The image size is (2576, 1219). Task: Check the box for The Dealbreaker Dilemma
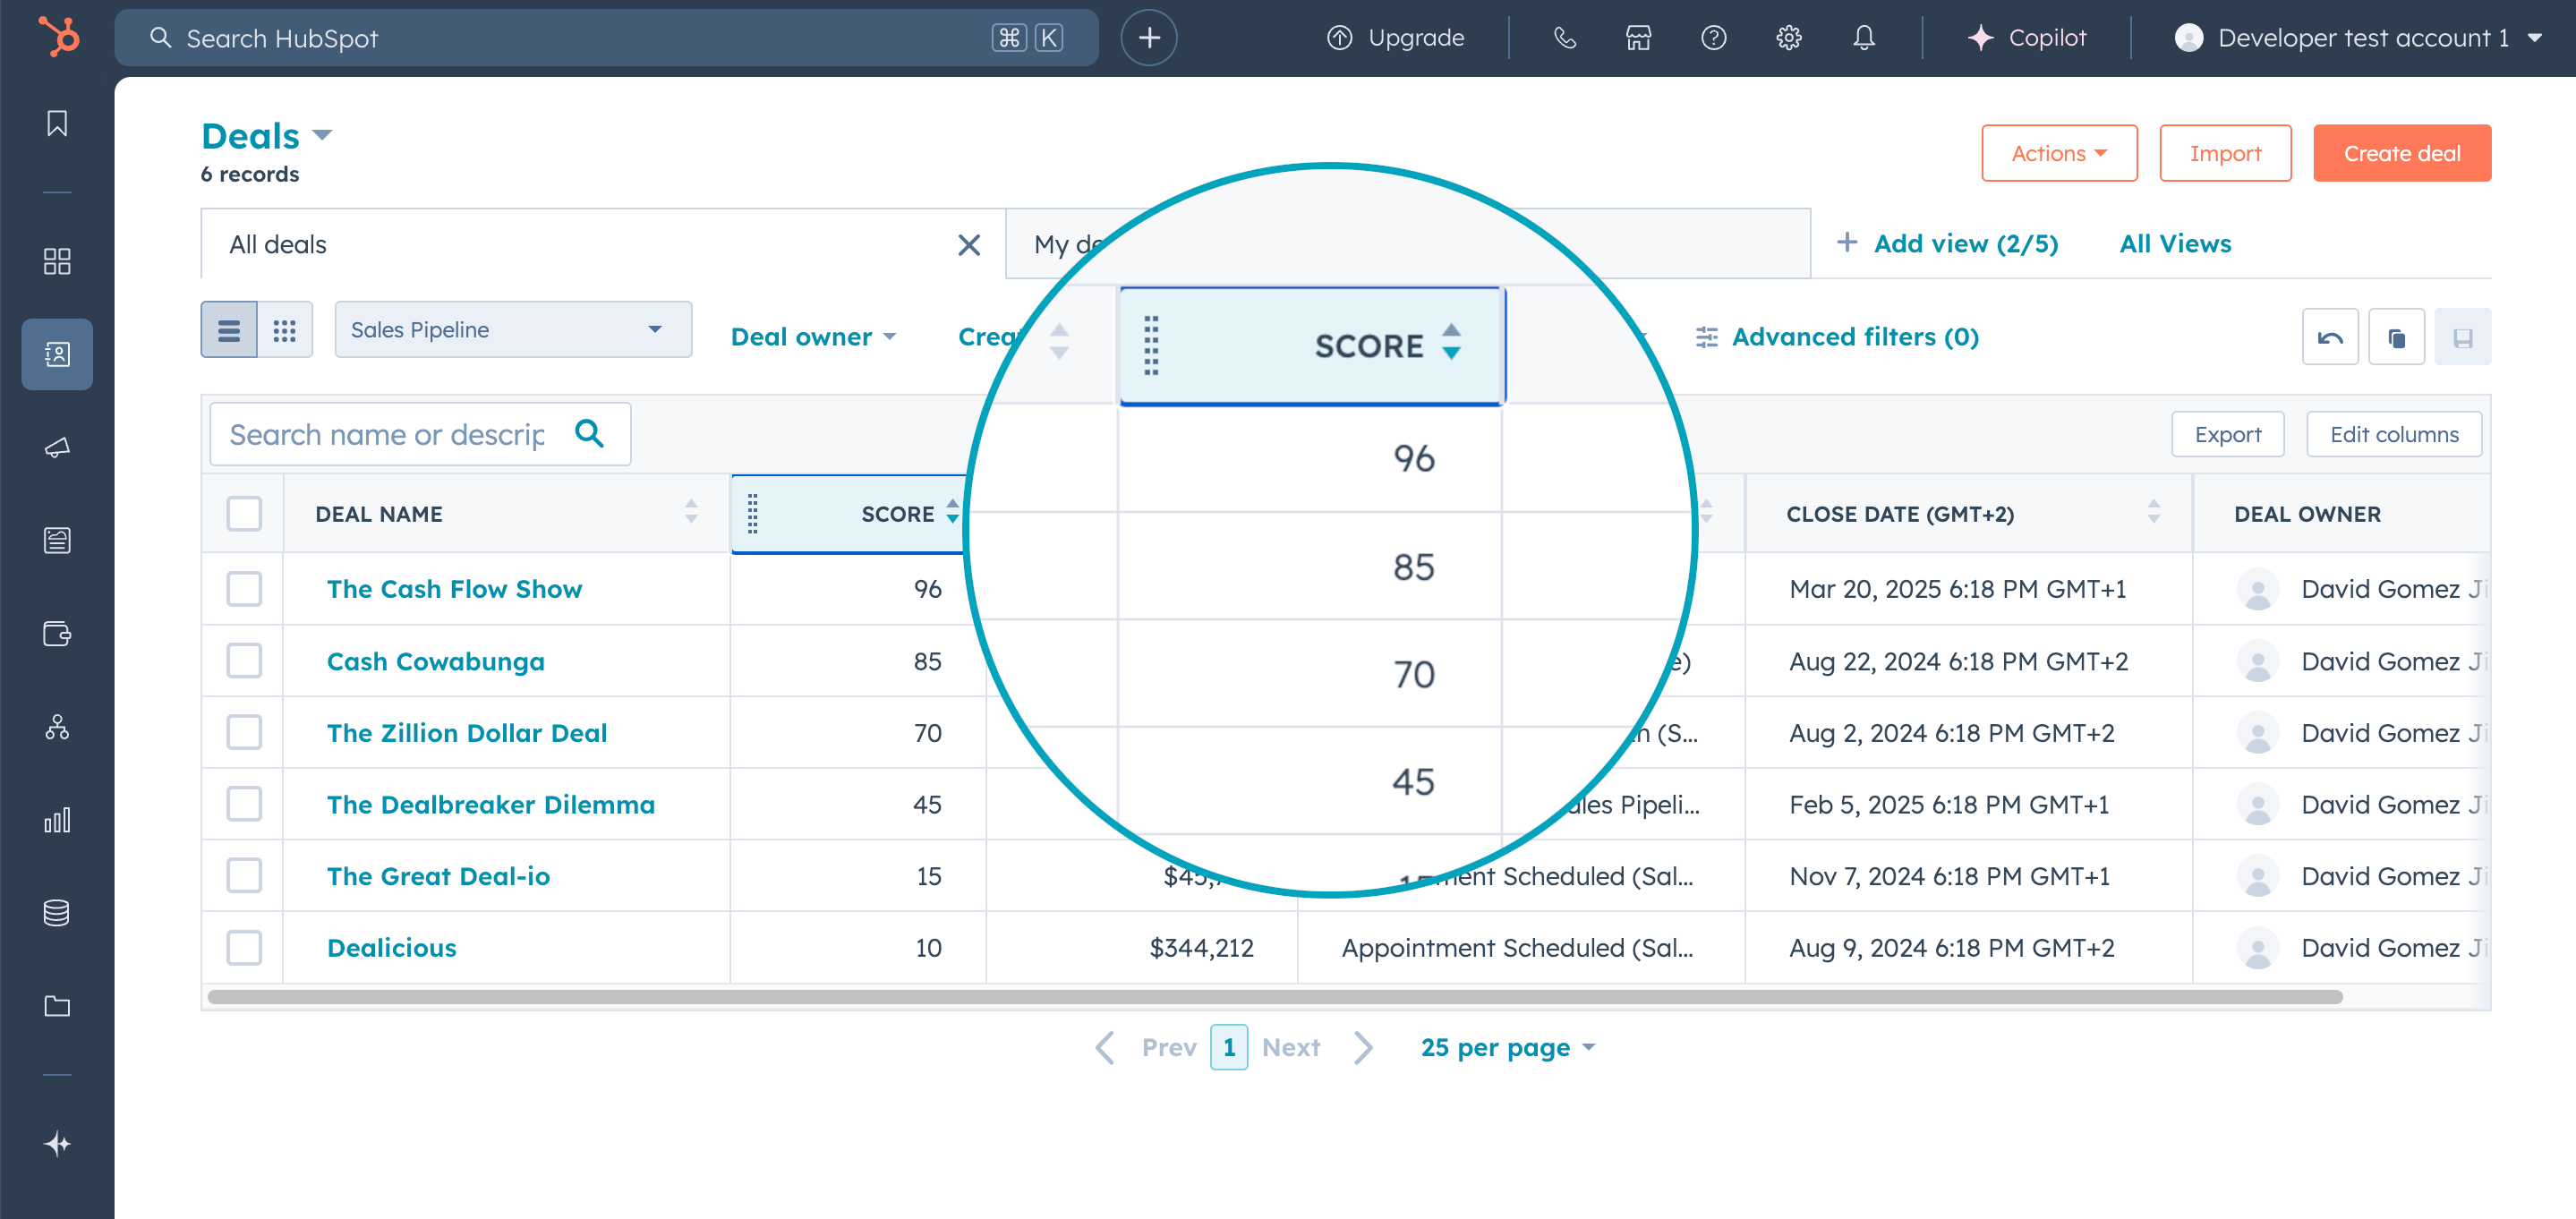244,804
